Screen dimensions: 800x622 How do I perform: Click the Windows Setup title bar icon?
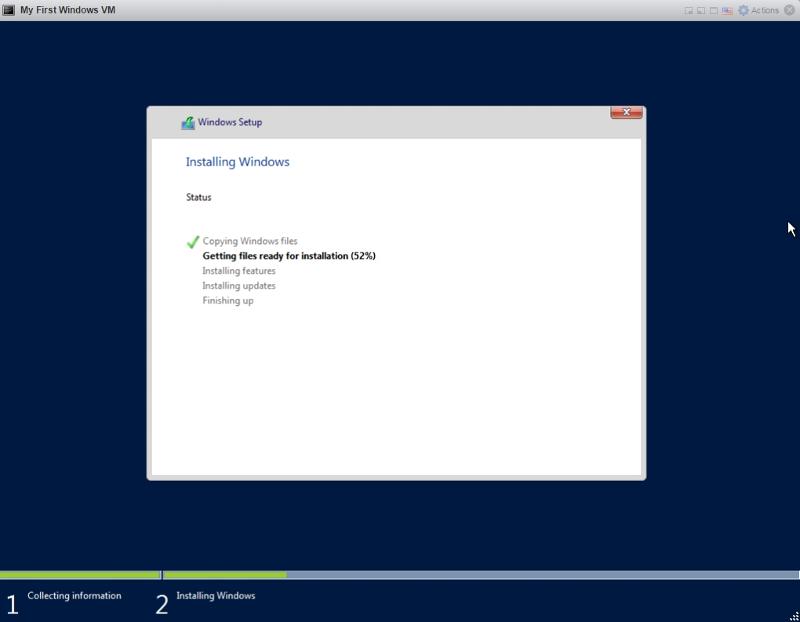tap(188, 122)
